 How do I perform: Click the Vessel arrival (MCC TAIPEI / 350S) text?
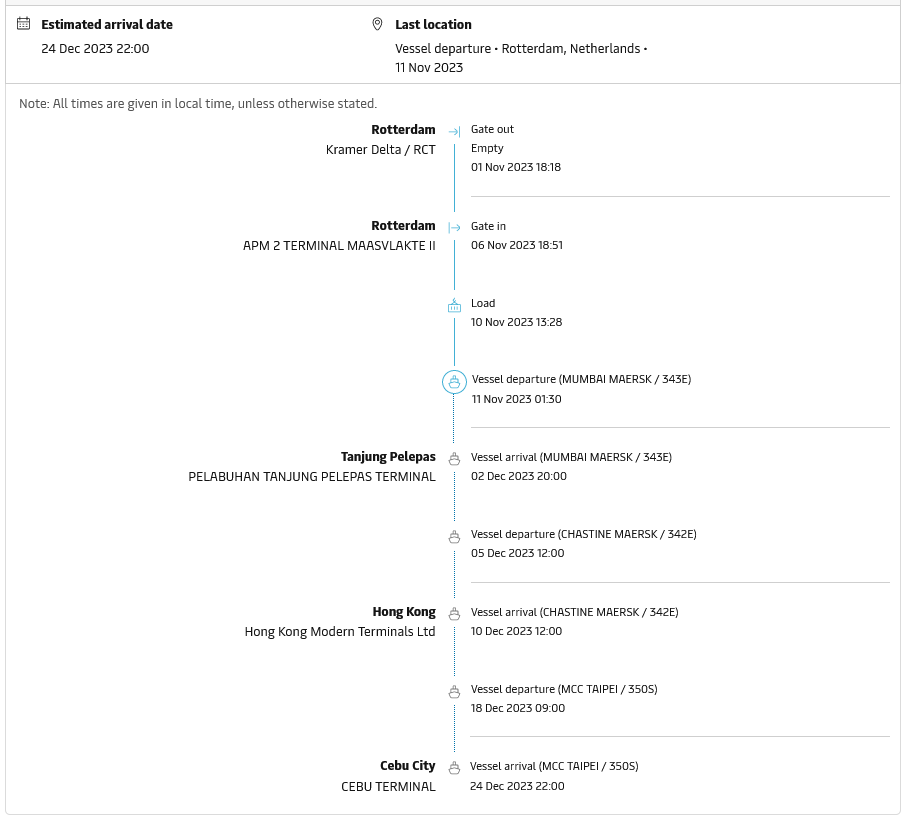[x=554, y=766]
